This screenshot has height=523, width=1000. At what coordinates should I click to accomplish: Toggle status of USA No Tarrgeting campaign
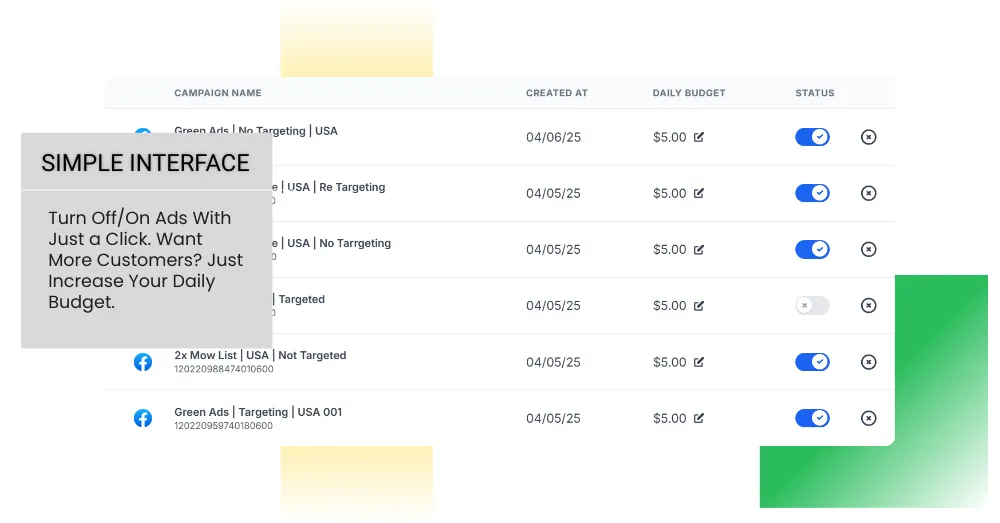point(812,249)
